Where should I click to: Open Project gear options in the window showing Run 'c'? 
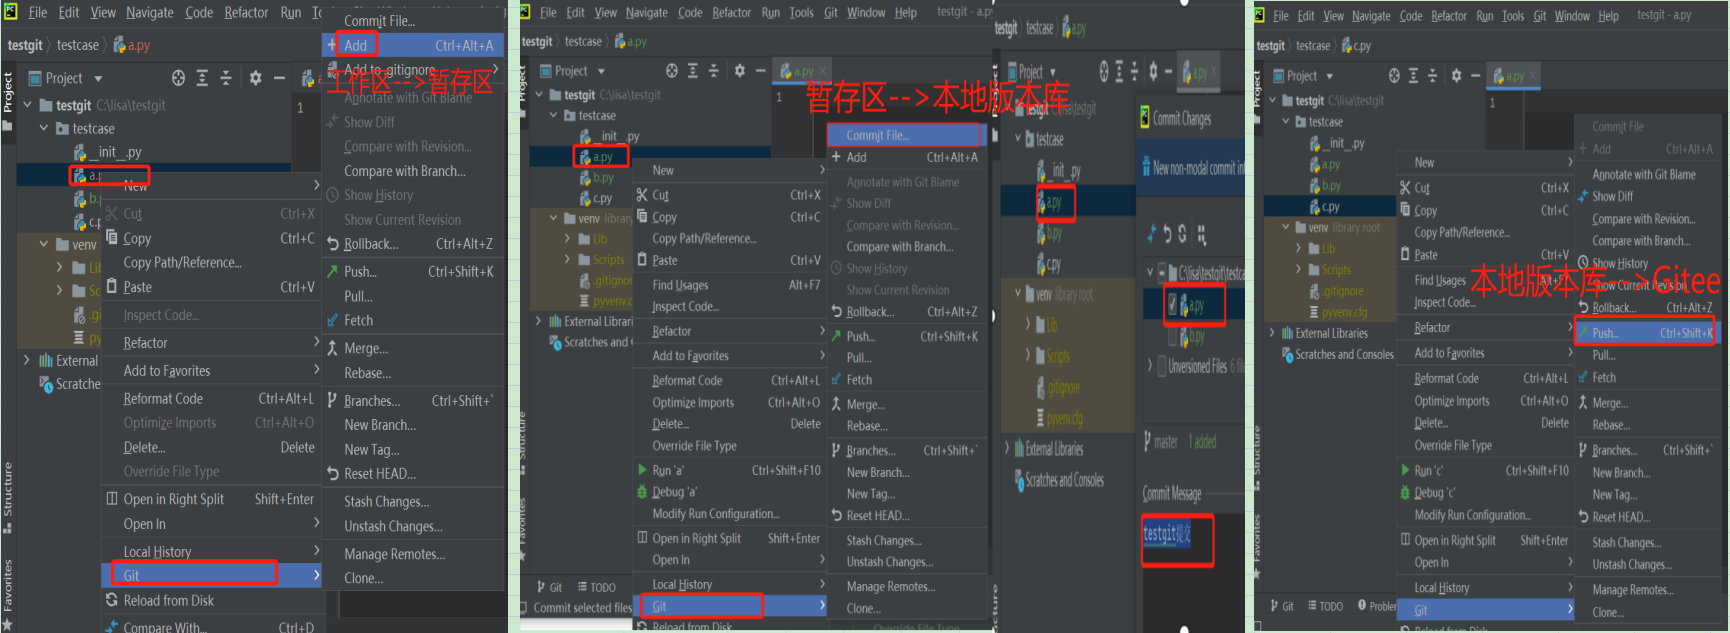click(1456, 76)
